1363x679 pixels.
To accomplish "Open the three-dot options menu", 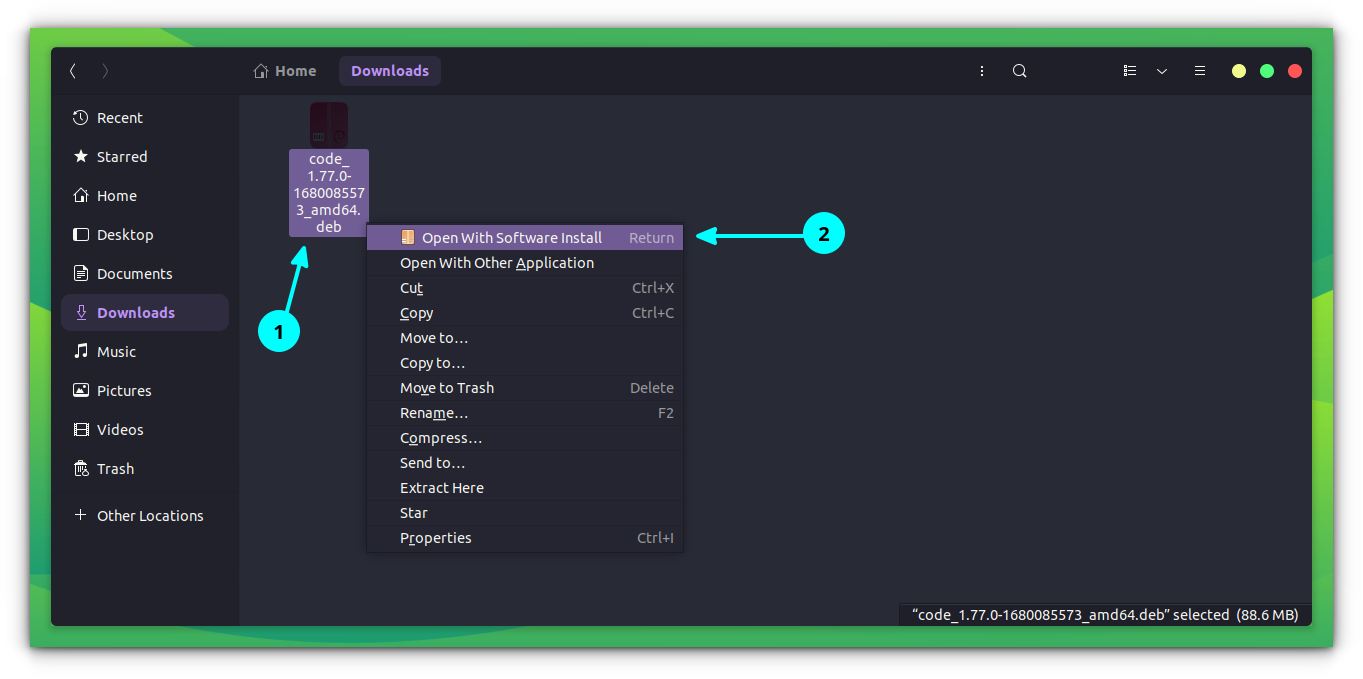I will [x=982, y=71].
